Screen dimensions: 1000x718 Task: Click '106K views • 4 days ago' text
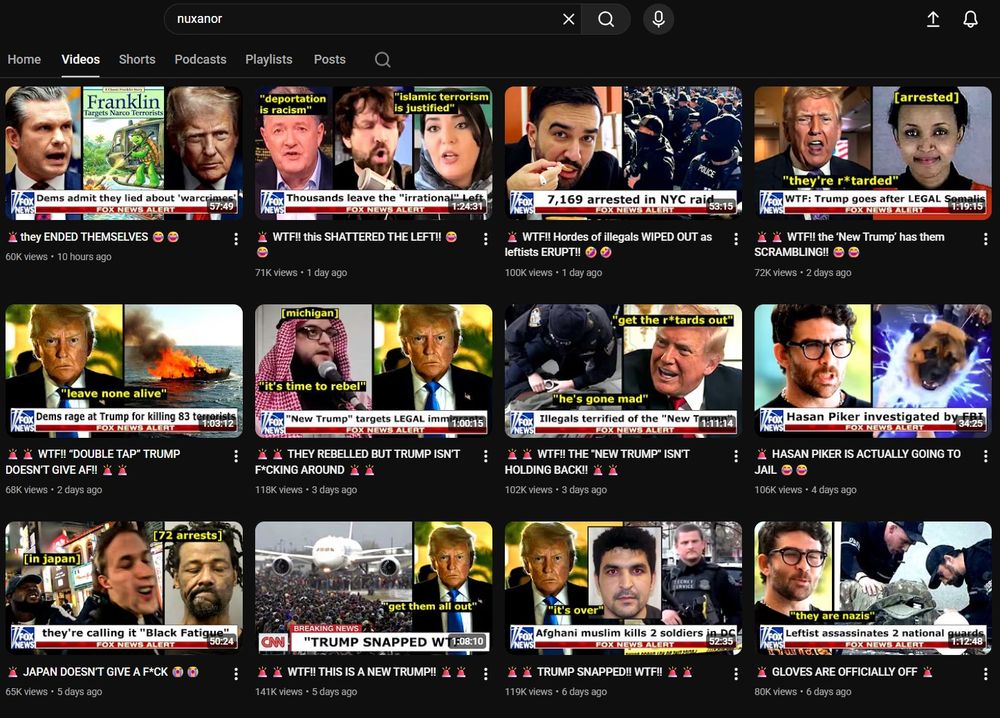(x=805, y=490)
